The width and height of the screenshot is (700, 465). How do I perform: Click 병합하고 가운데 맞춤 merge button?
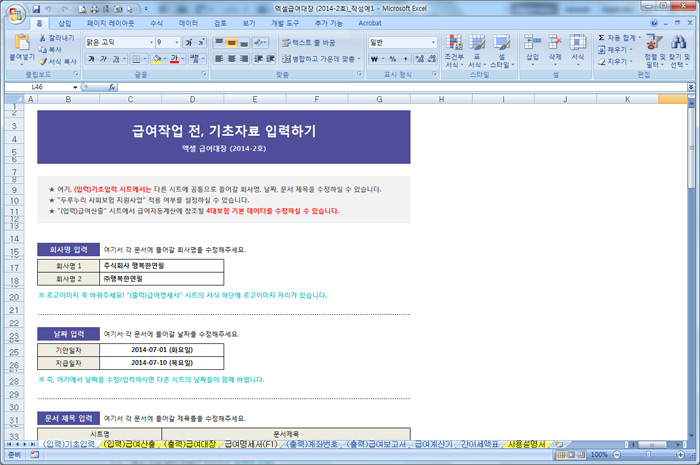(x=321, y=59)
